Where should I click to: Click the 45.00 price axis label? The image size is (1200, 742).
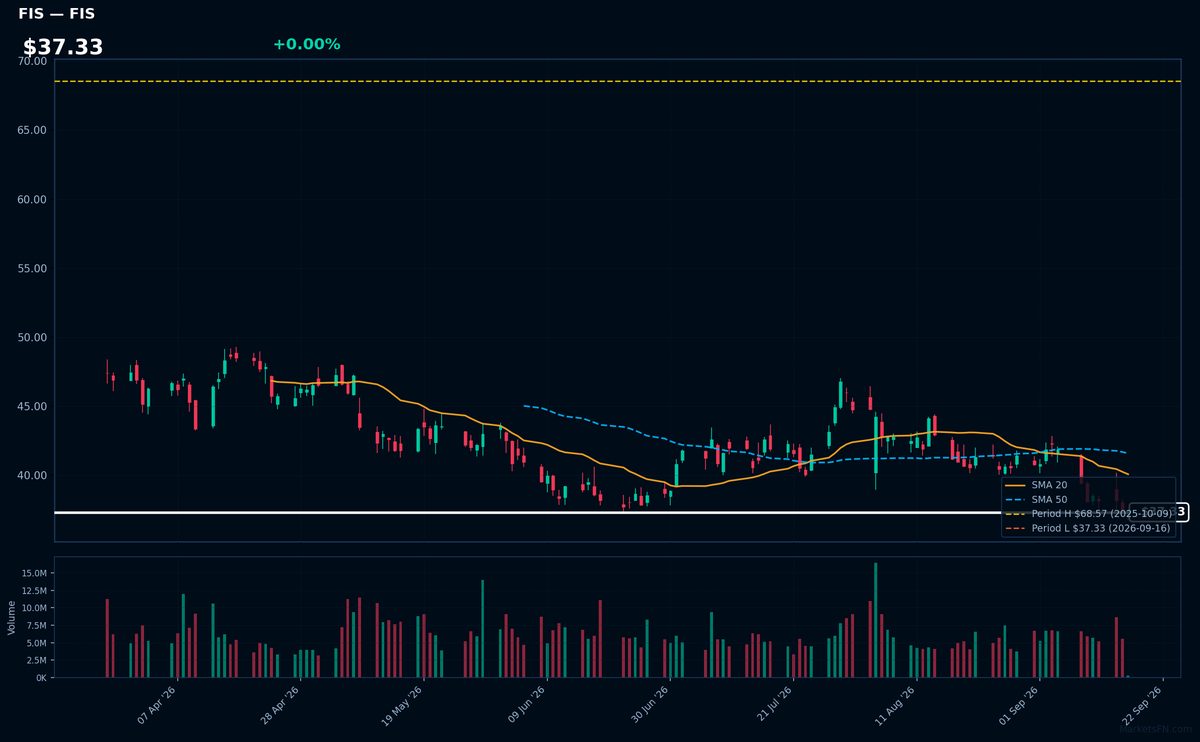coord(32,406)
